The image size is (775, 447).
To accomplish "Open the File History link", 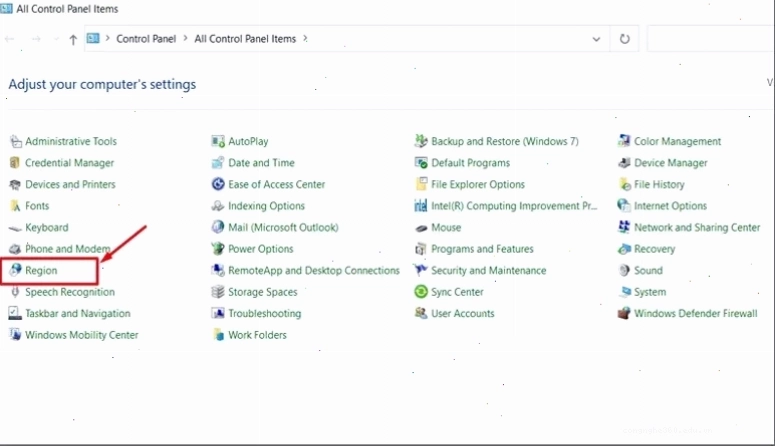I will [x=659, y=184].
